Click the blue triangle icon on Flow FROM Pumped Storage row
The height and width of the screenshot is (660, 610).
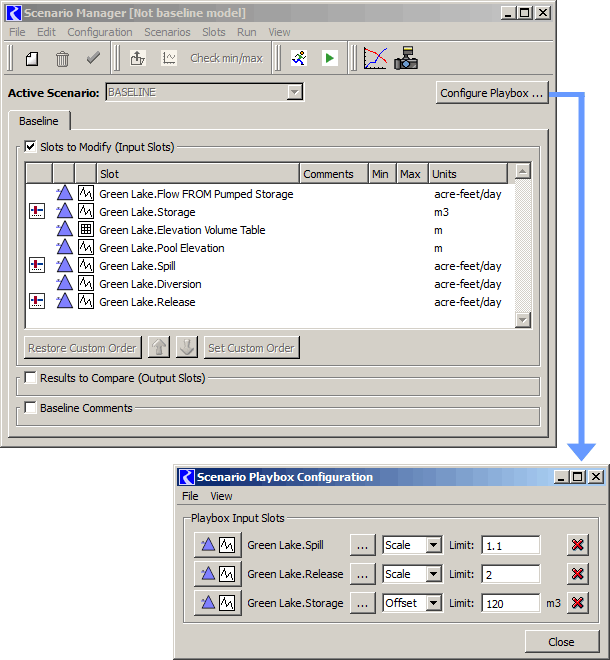[64, 193]
